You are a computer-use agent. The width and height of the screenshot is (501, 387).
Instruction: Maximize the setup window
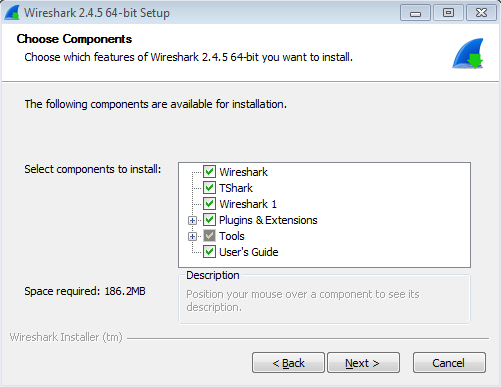coord(448,13)
